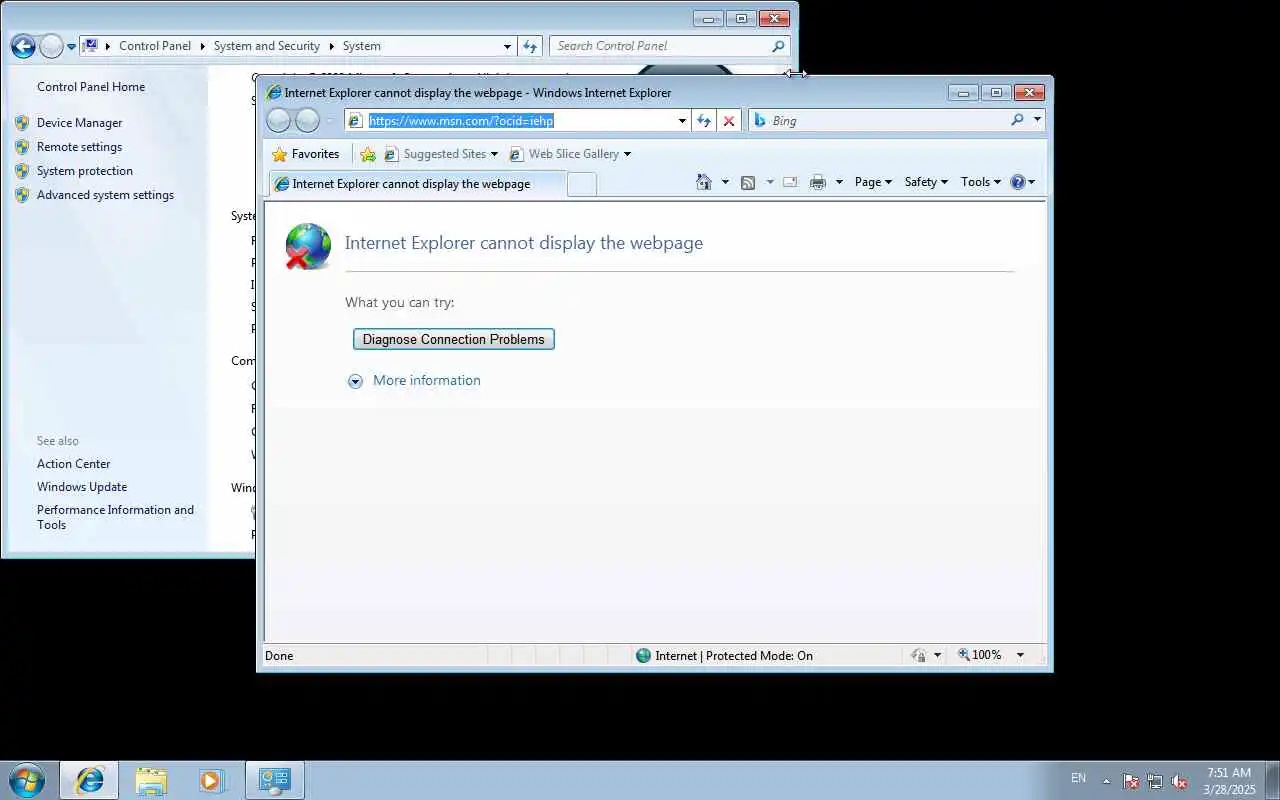Click the Action Center flag tray icon
The height and width of the screenshot is (800, 1280).
tap(1131, 781)
